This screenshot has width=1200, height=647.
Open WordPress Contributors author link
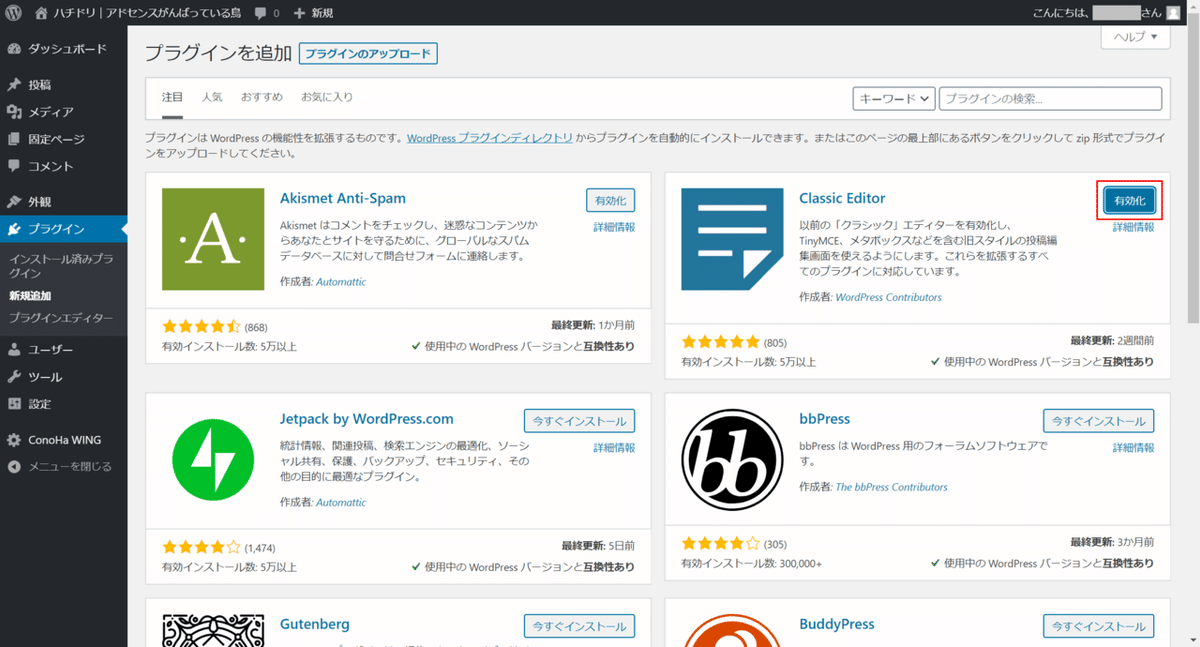coord(888,297)
